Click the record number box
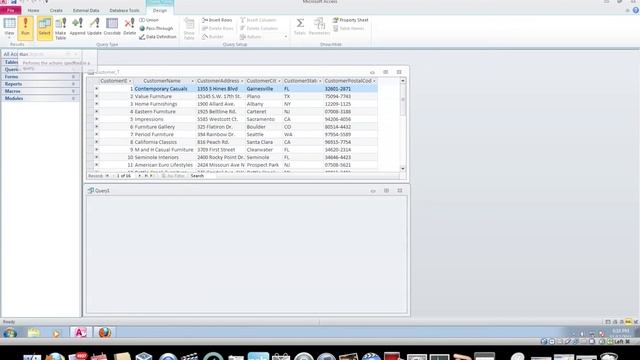Viewport: 640px width, 360px height. coord(124,176)
